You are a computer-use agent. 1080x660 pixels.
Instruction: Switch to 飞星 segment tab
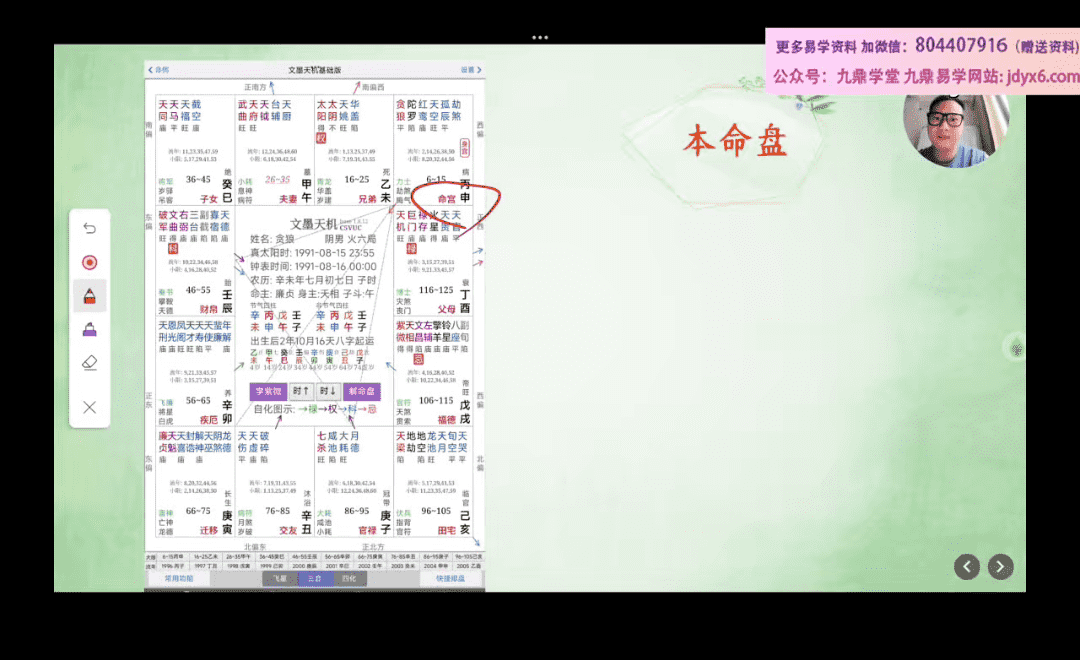(x=281, y=578)
